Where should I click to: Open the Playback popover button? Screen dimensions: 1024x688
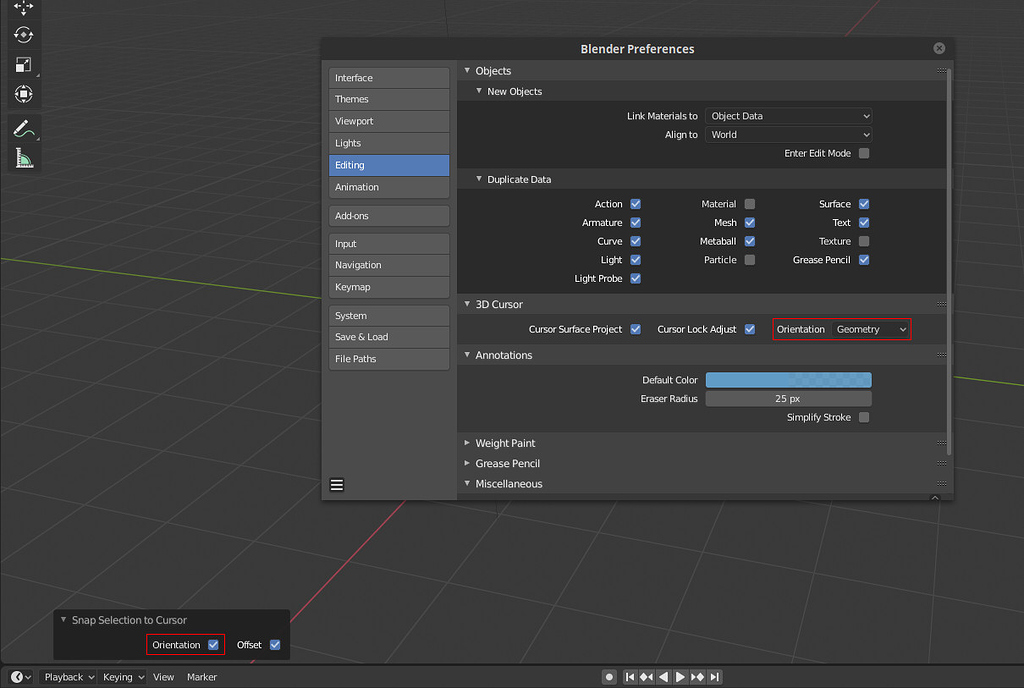pyautogui.click(x=68, y=677)
